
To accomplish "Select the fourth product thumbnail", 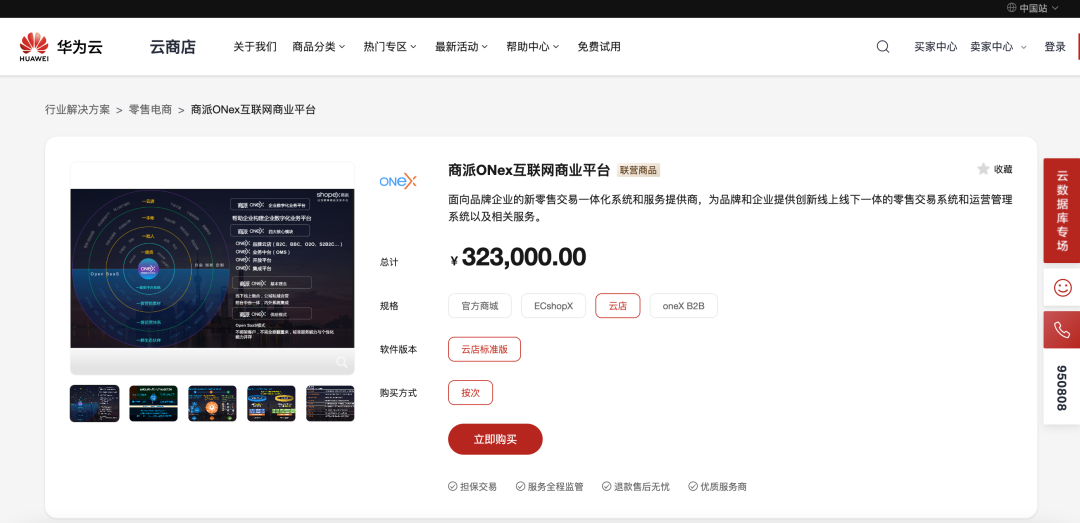I will 271,403.
